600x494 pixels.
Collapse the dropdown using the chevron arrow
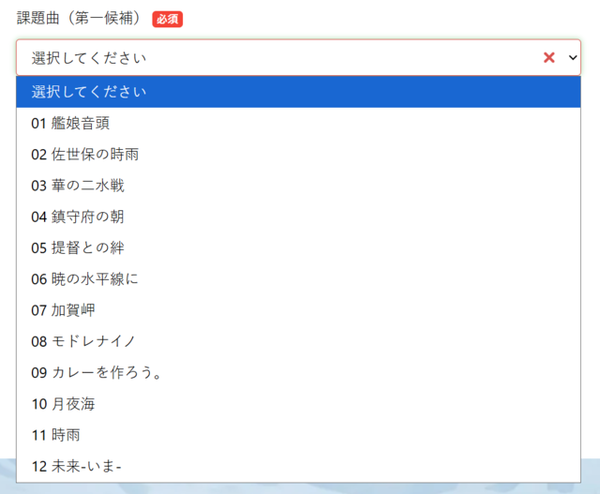pyautogui.click(x=572, y=58)
